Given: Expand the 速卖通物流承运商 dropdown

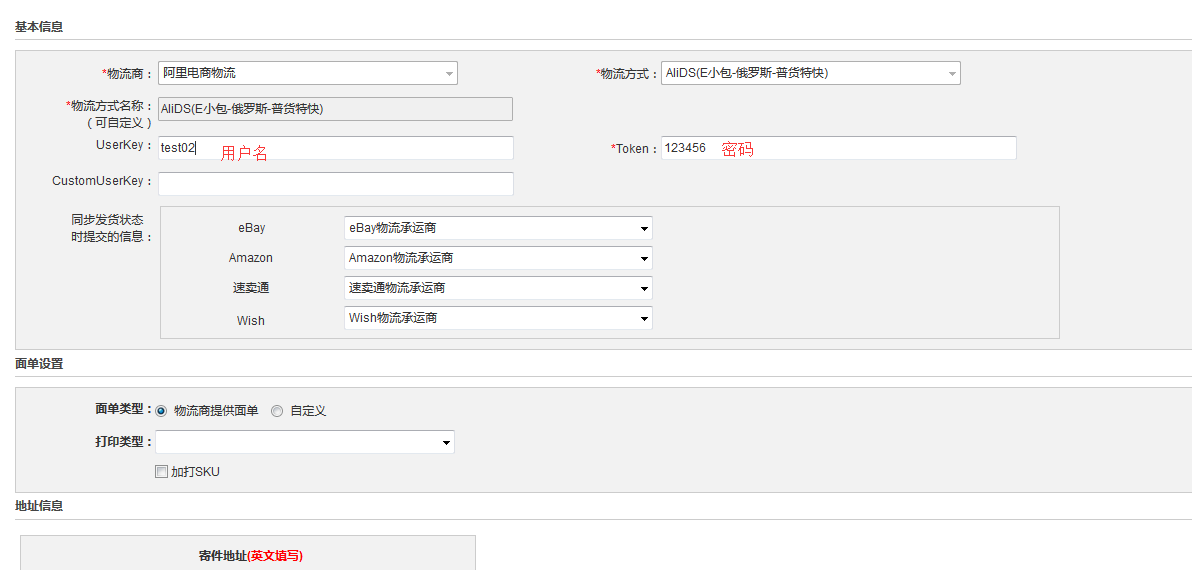Looking at the screenshot, I should pos(498,288).
